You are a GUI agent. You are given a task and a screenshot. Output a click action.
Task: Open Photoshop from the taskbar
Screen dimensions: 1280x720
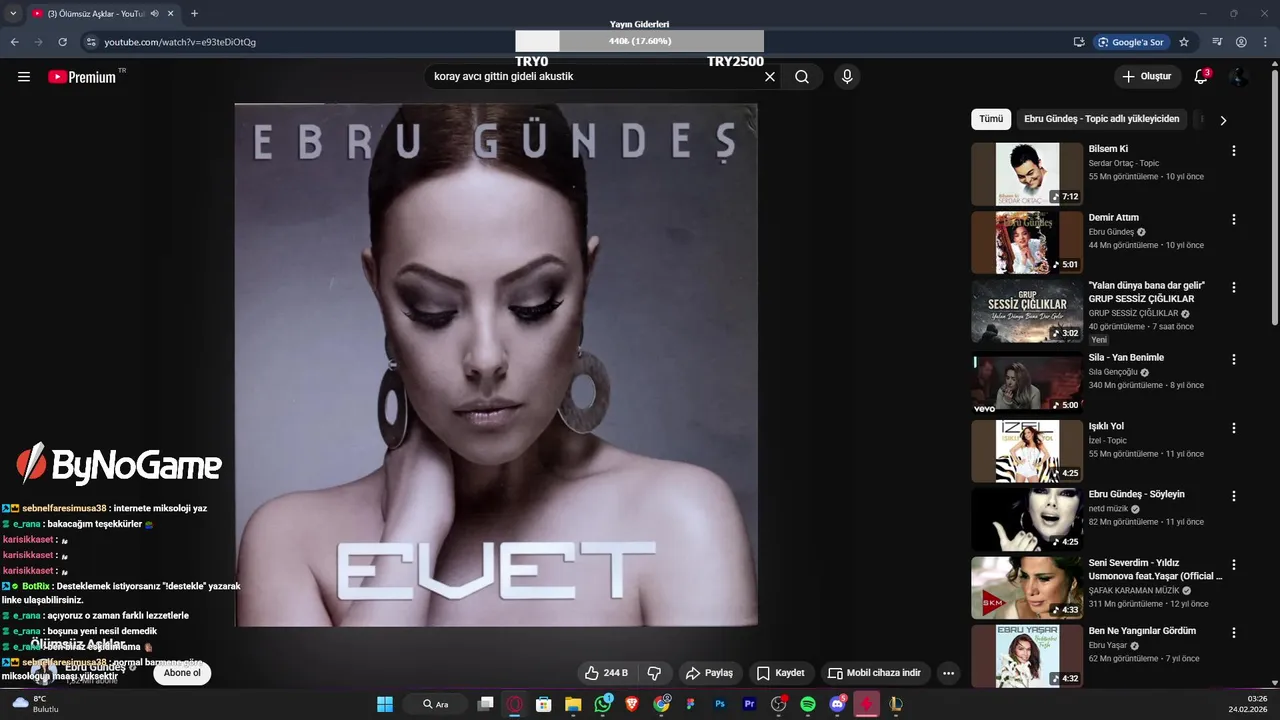coord(720,704)
